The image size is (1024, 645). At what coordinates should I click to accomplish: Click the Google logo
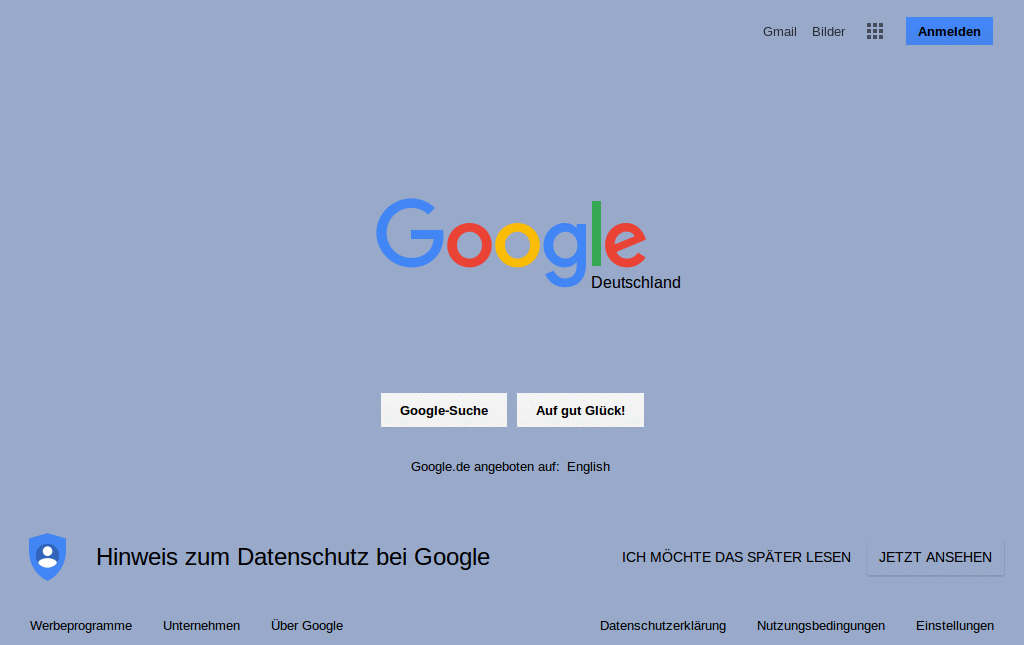(511, 242)
